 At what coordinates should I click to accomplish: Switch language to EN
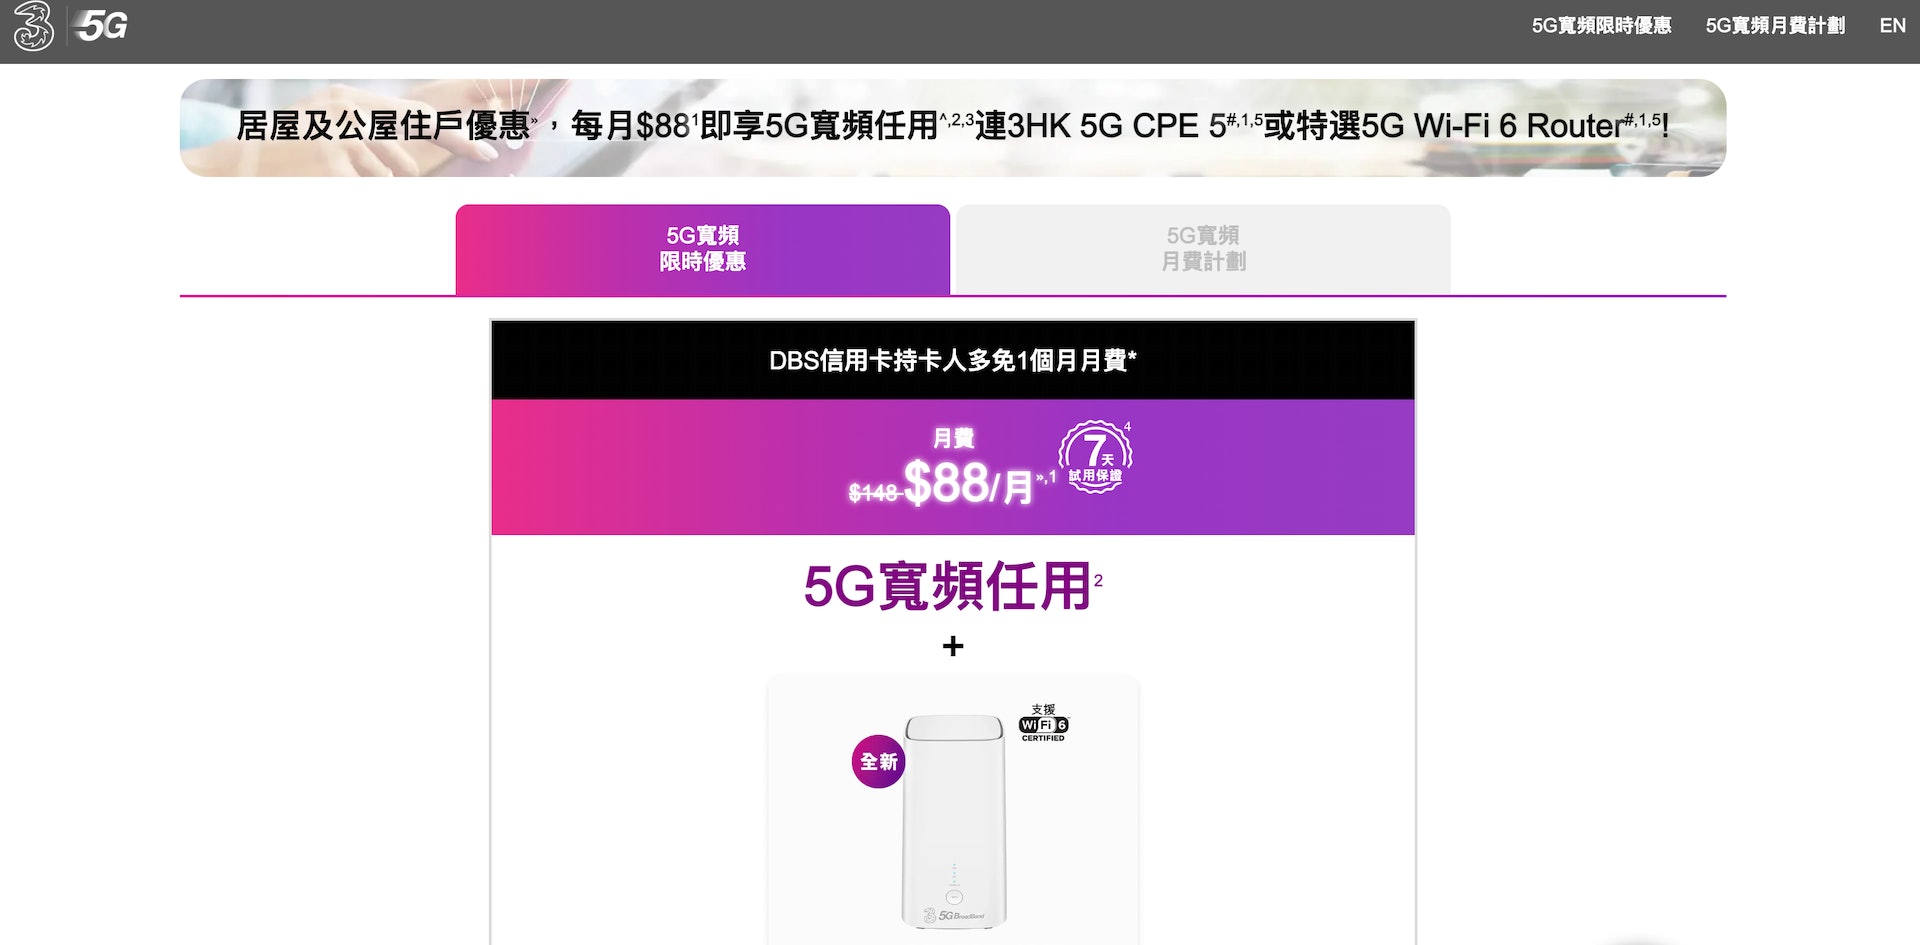1892,26
